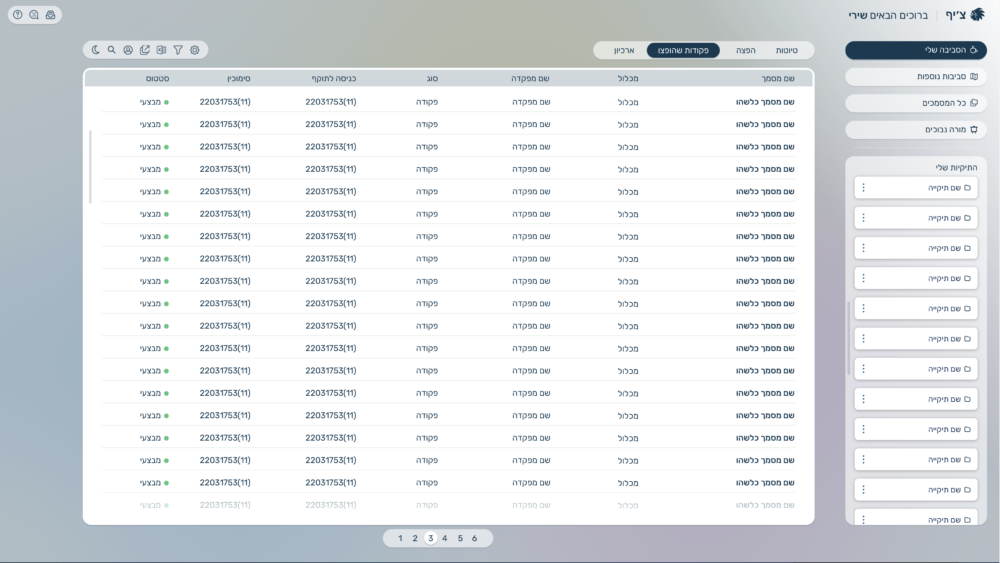Select the הסביבה שלי sidebar button

[916, 50]
